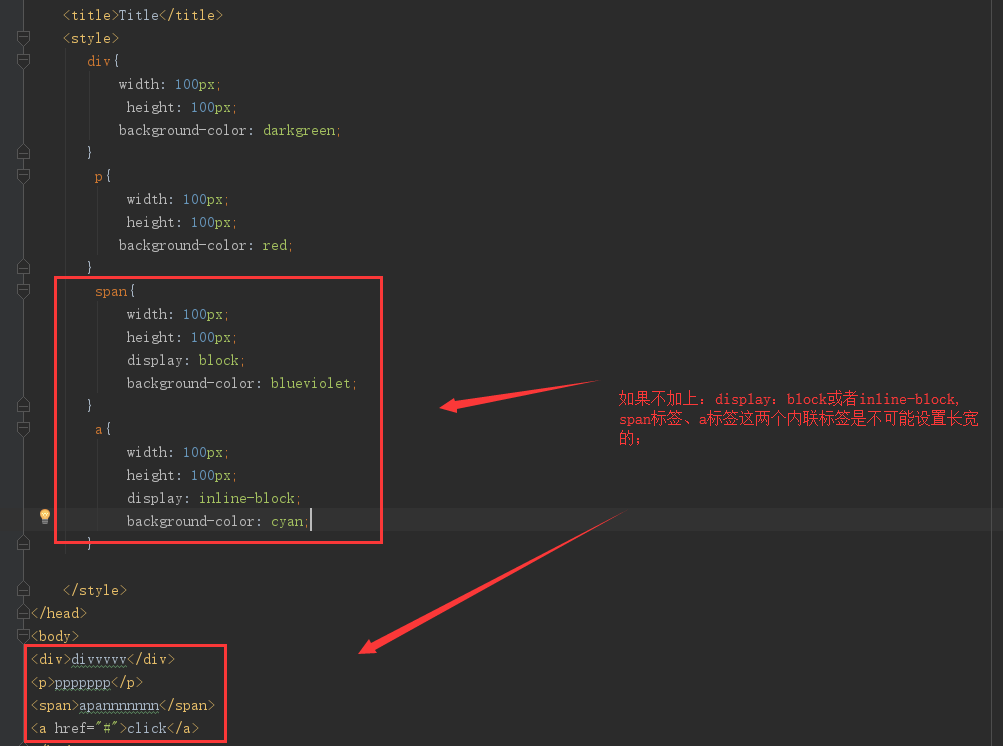This screenshot has width=1003, height=746.
Task: Collapse the head section fold marker
Action: [x=22, y=613]
